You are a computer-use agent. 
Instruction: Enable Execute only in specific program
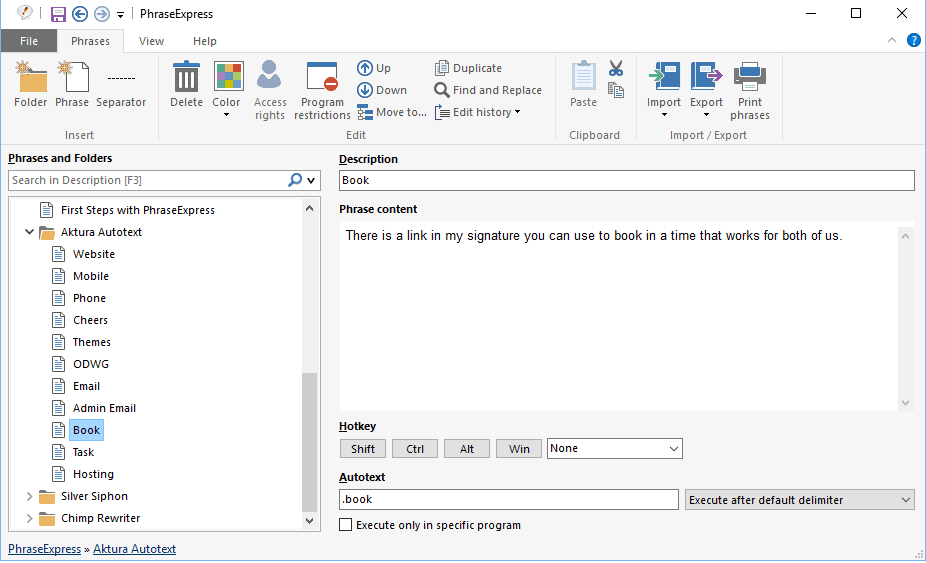(x=345, y=525)
